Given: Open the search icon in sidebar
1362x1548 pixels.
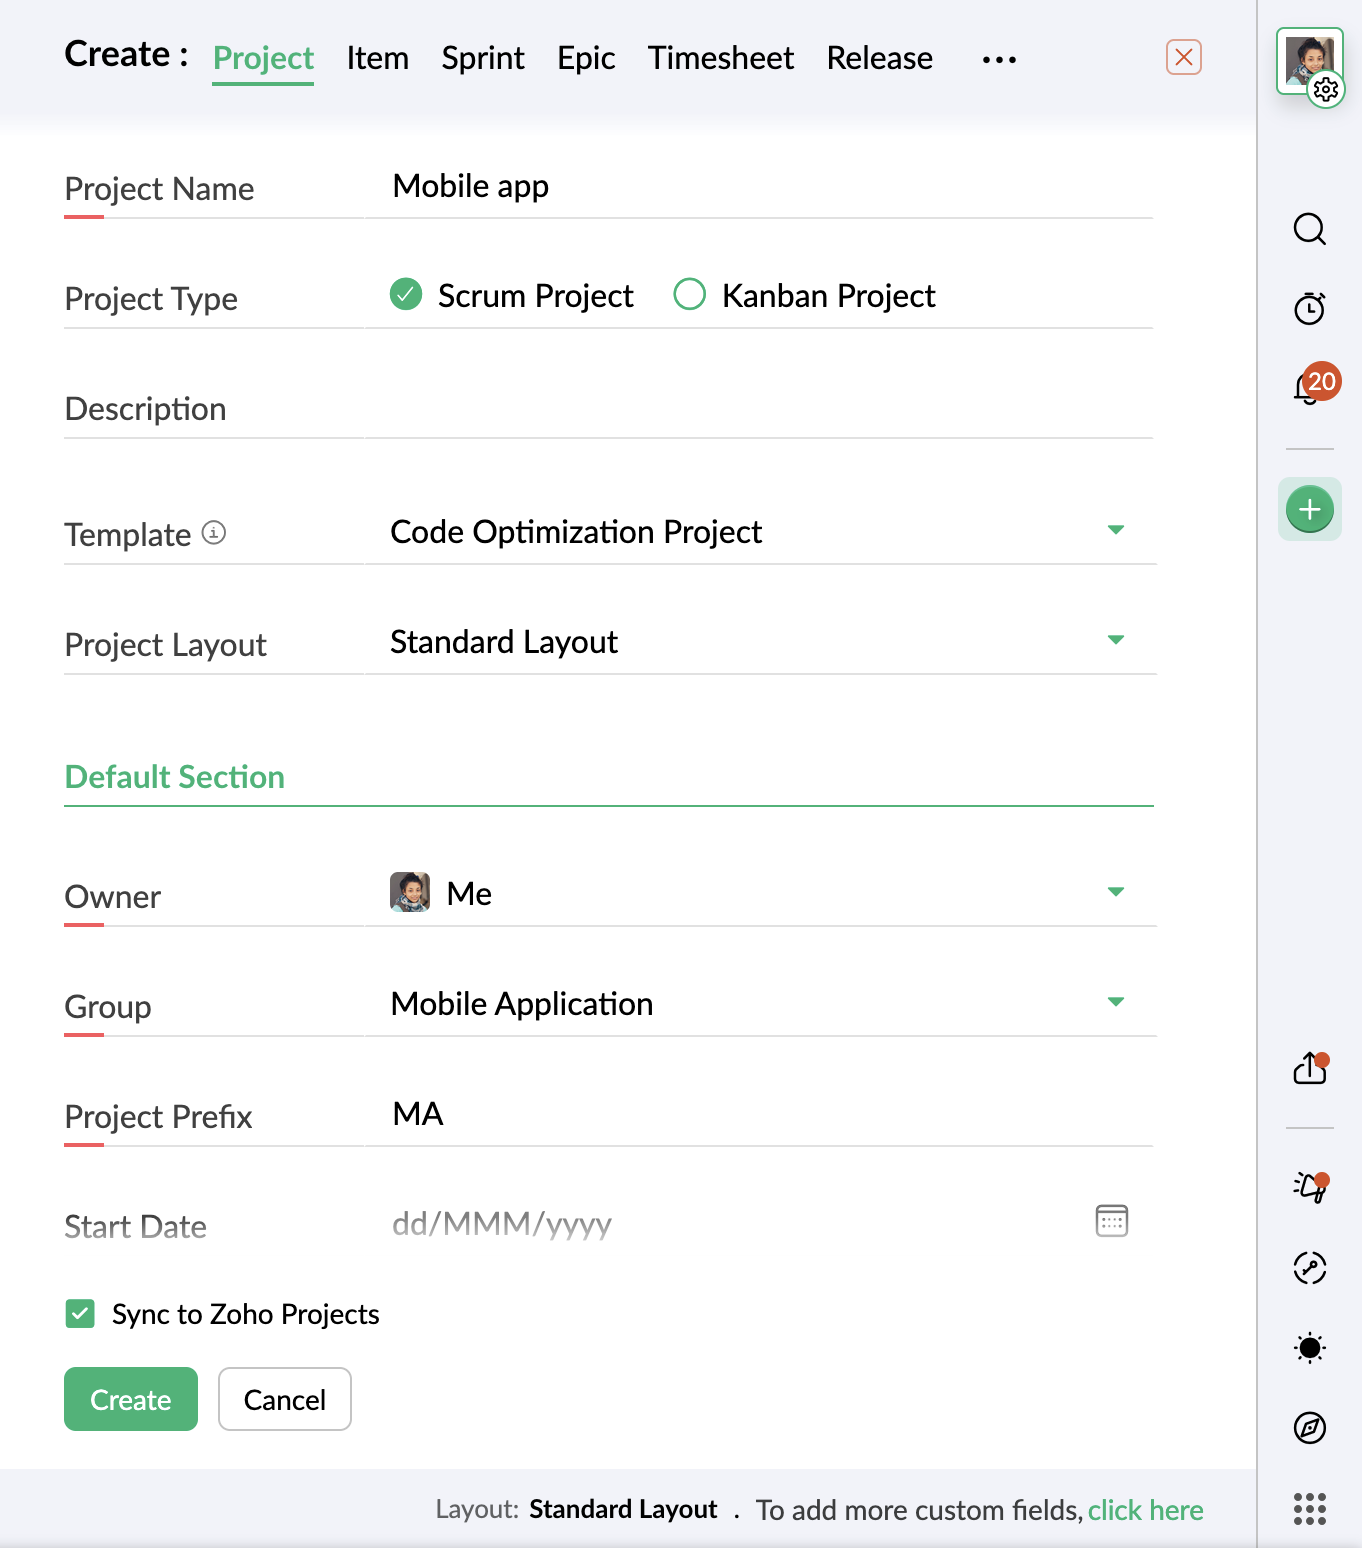Looking at the screenshot, I should pos(1309,229).
